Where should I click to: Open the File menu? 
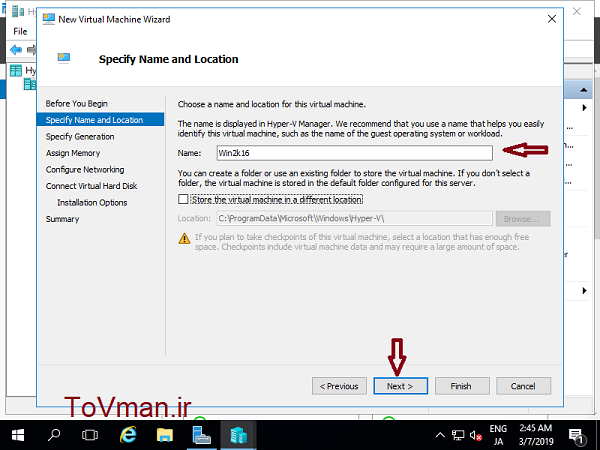click(20, 32)
